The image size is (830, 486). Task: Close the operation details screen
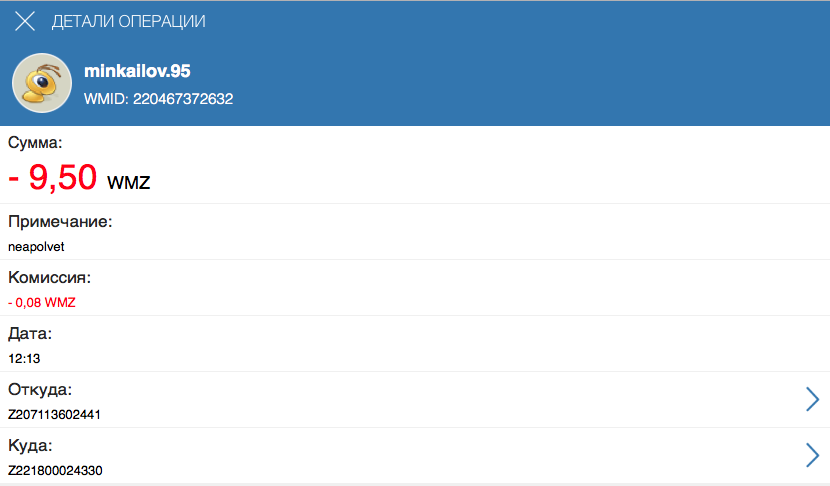click(25, 21)
